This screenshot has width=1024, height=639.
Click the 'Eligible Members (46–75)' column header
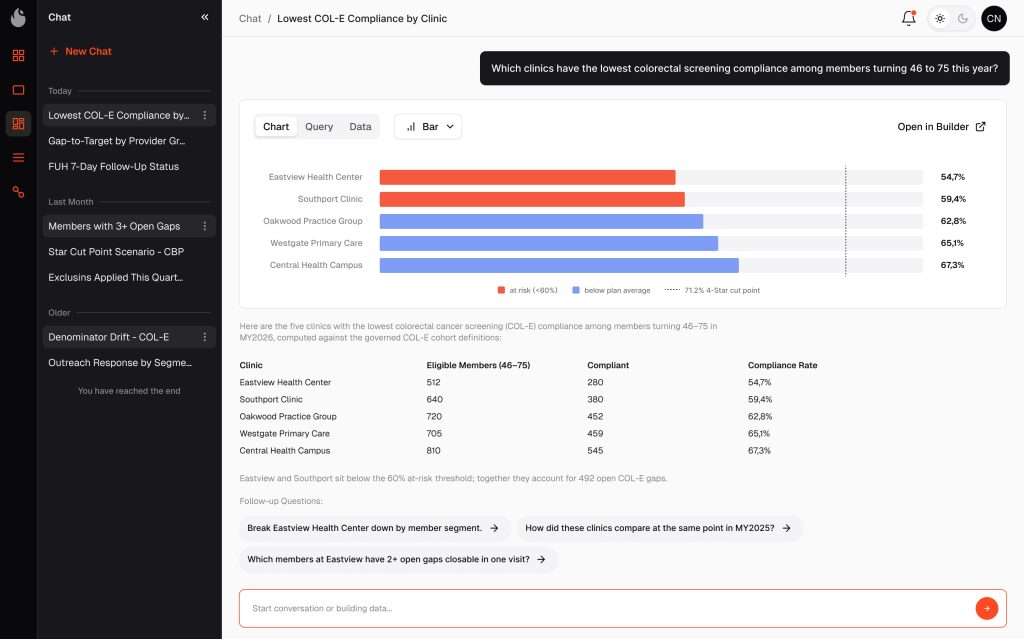pos(478,365)
